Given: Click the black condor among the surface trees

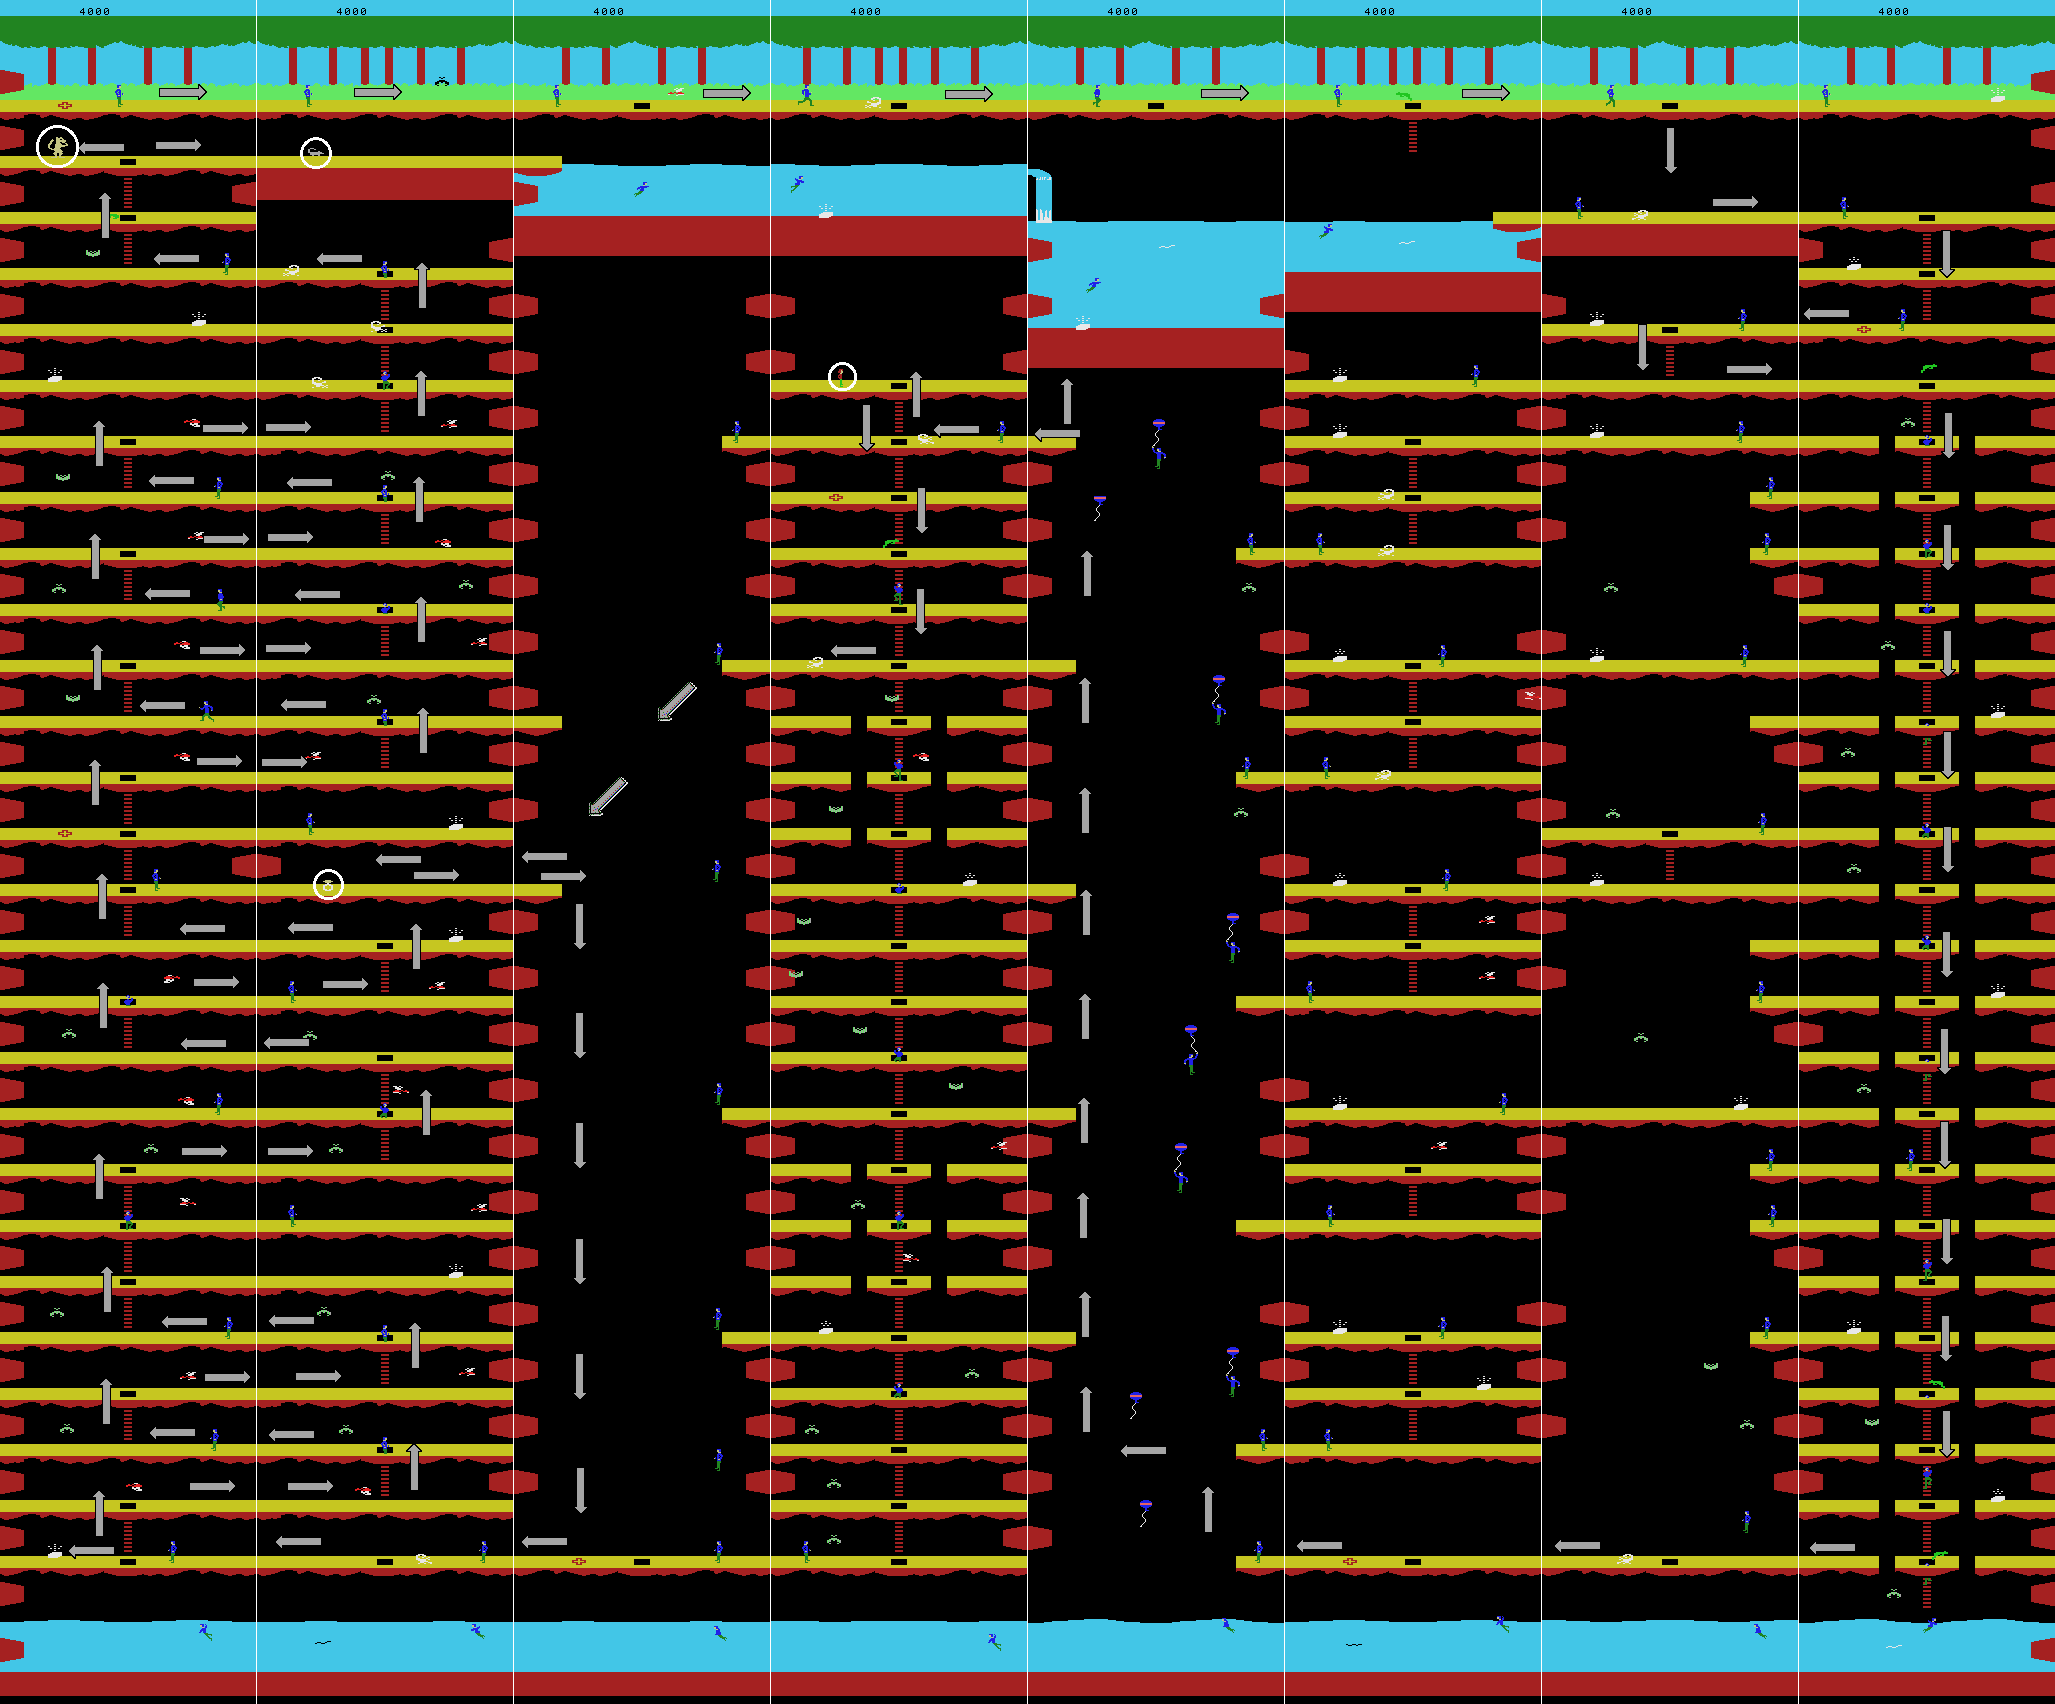Looking at the screenshot, I should tap(442, 81).
